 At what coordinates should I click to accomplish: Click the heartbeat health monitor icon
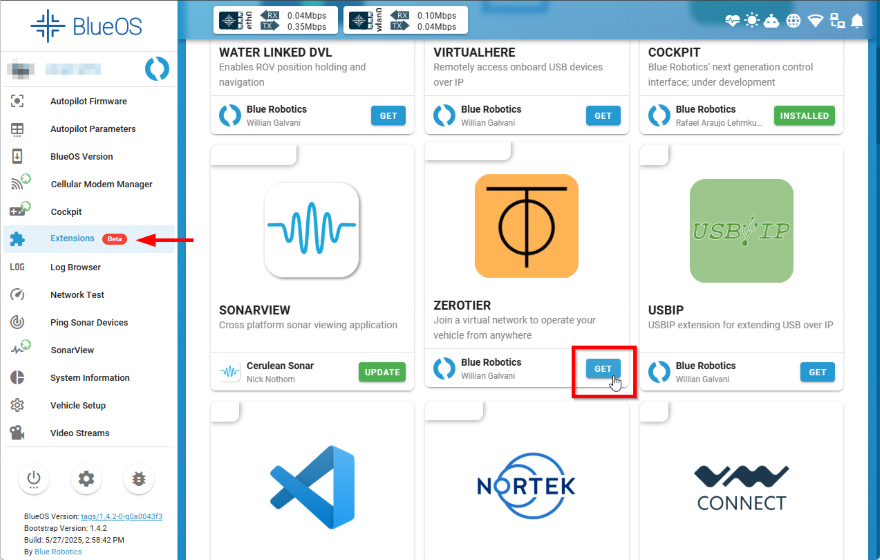point(732,21)
